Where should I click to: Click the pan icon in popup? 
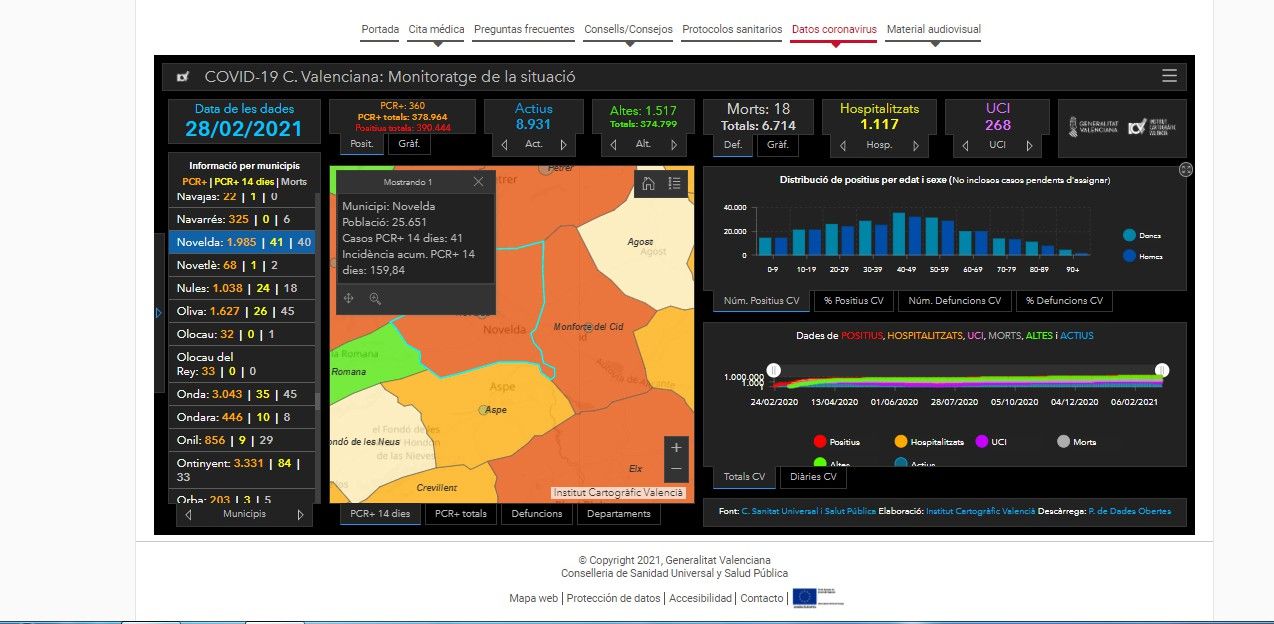[x=348, y=298]
